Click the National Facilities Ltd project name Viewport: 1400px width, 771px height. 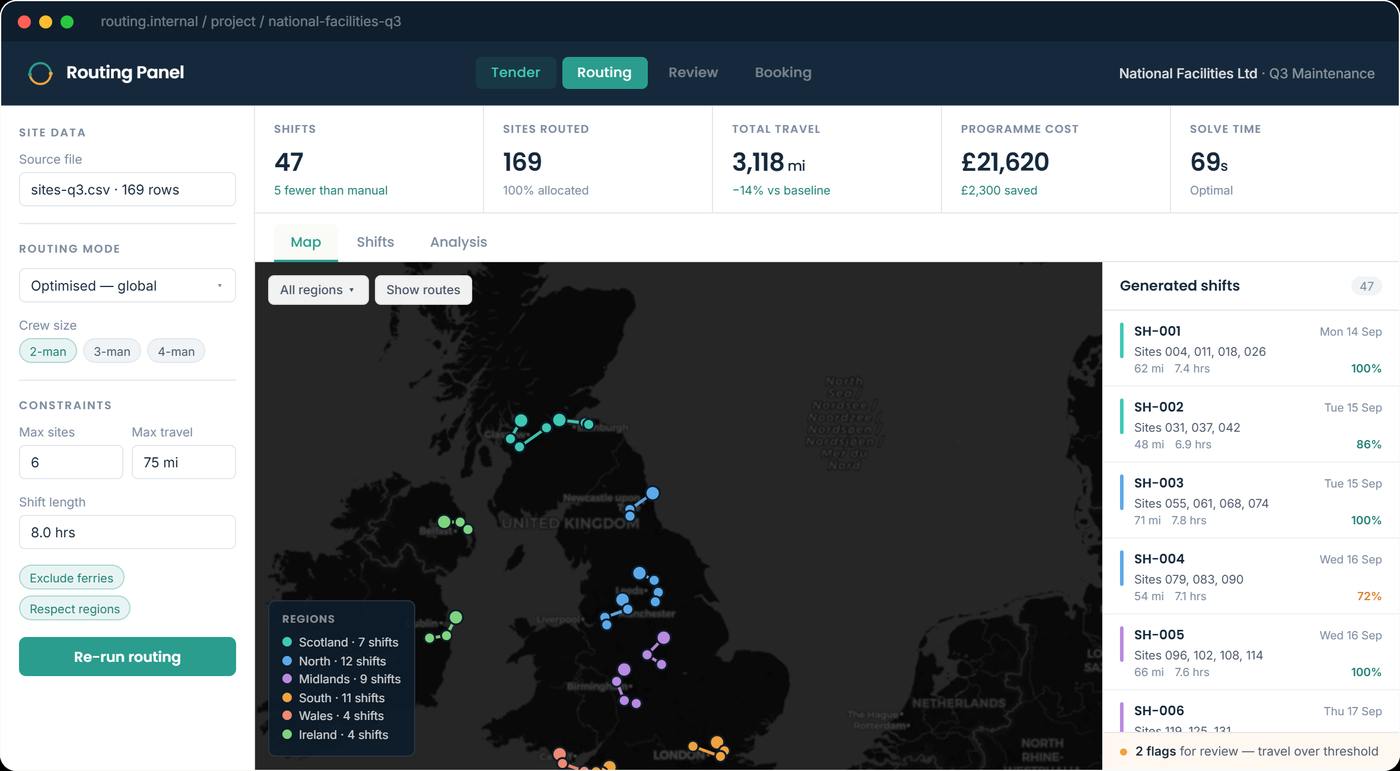(1188, 73)
